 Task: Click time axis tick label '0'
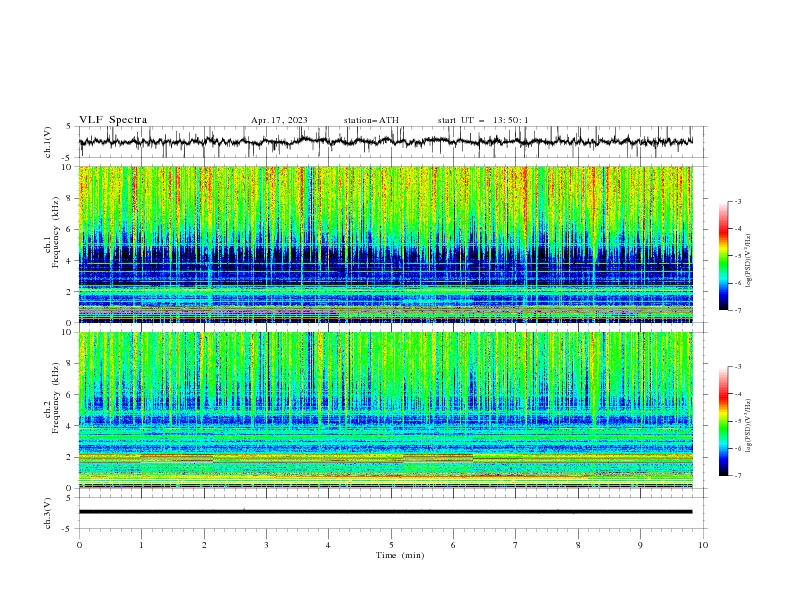[79, 545]
